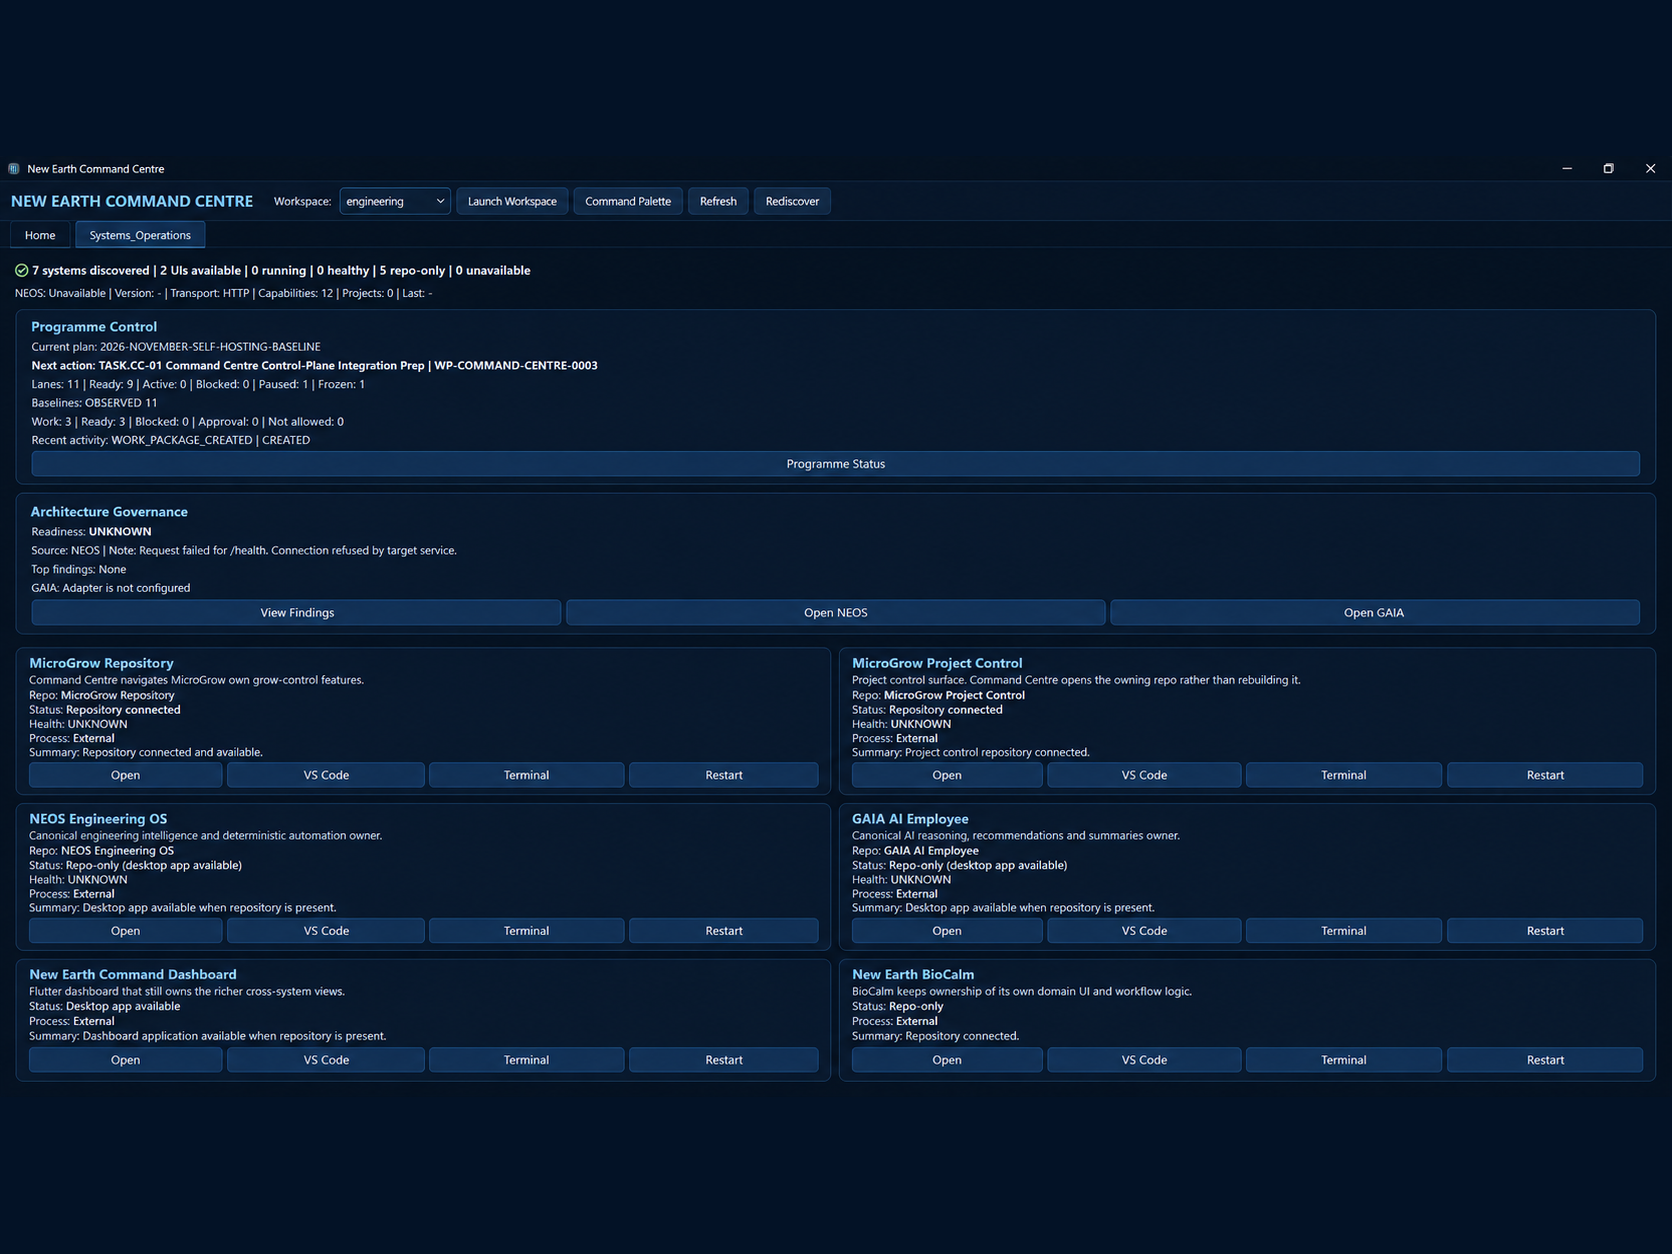Image resolution: width=1672 pixels, height=1254 pixels.
Task: Open Terminal for NEOS Engineering OS
Action: [526, 931]
